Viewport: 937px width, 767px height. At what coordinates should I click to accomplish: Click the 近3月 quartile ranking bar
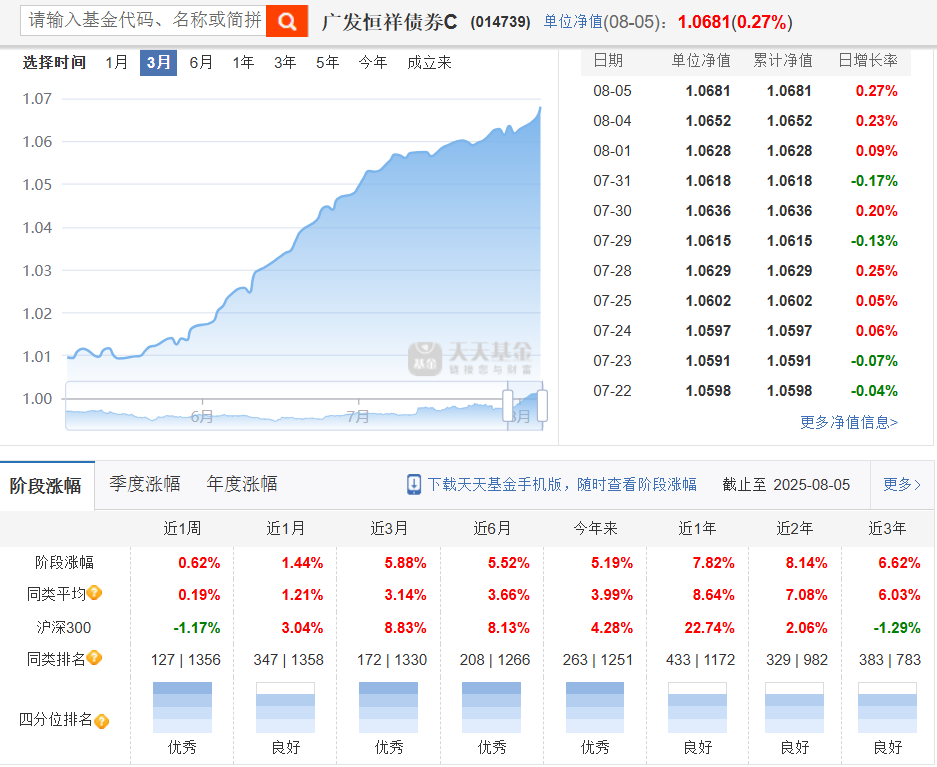pos(388,707)
